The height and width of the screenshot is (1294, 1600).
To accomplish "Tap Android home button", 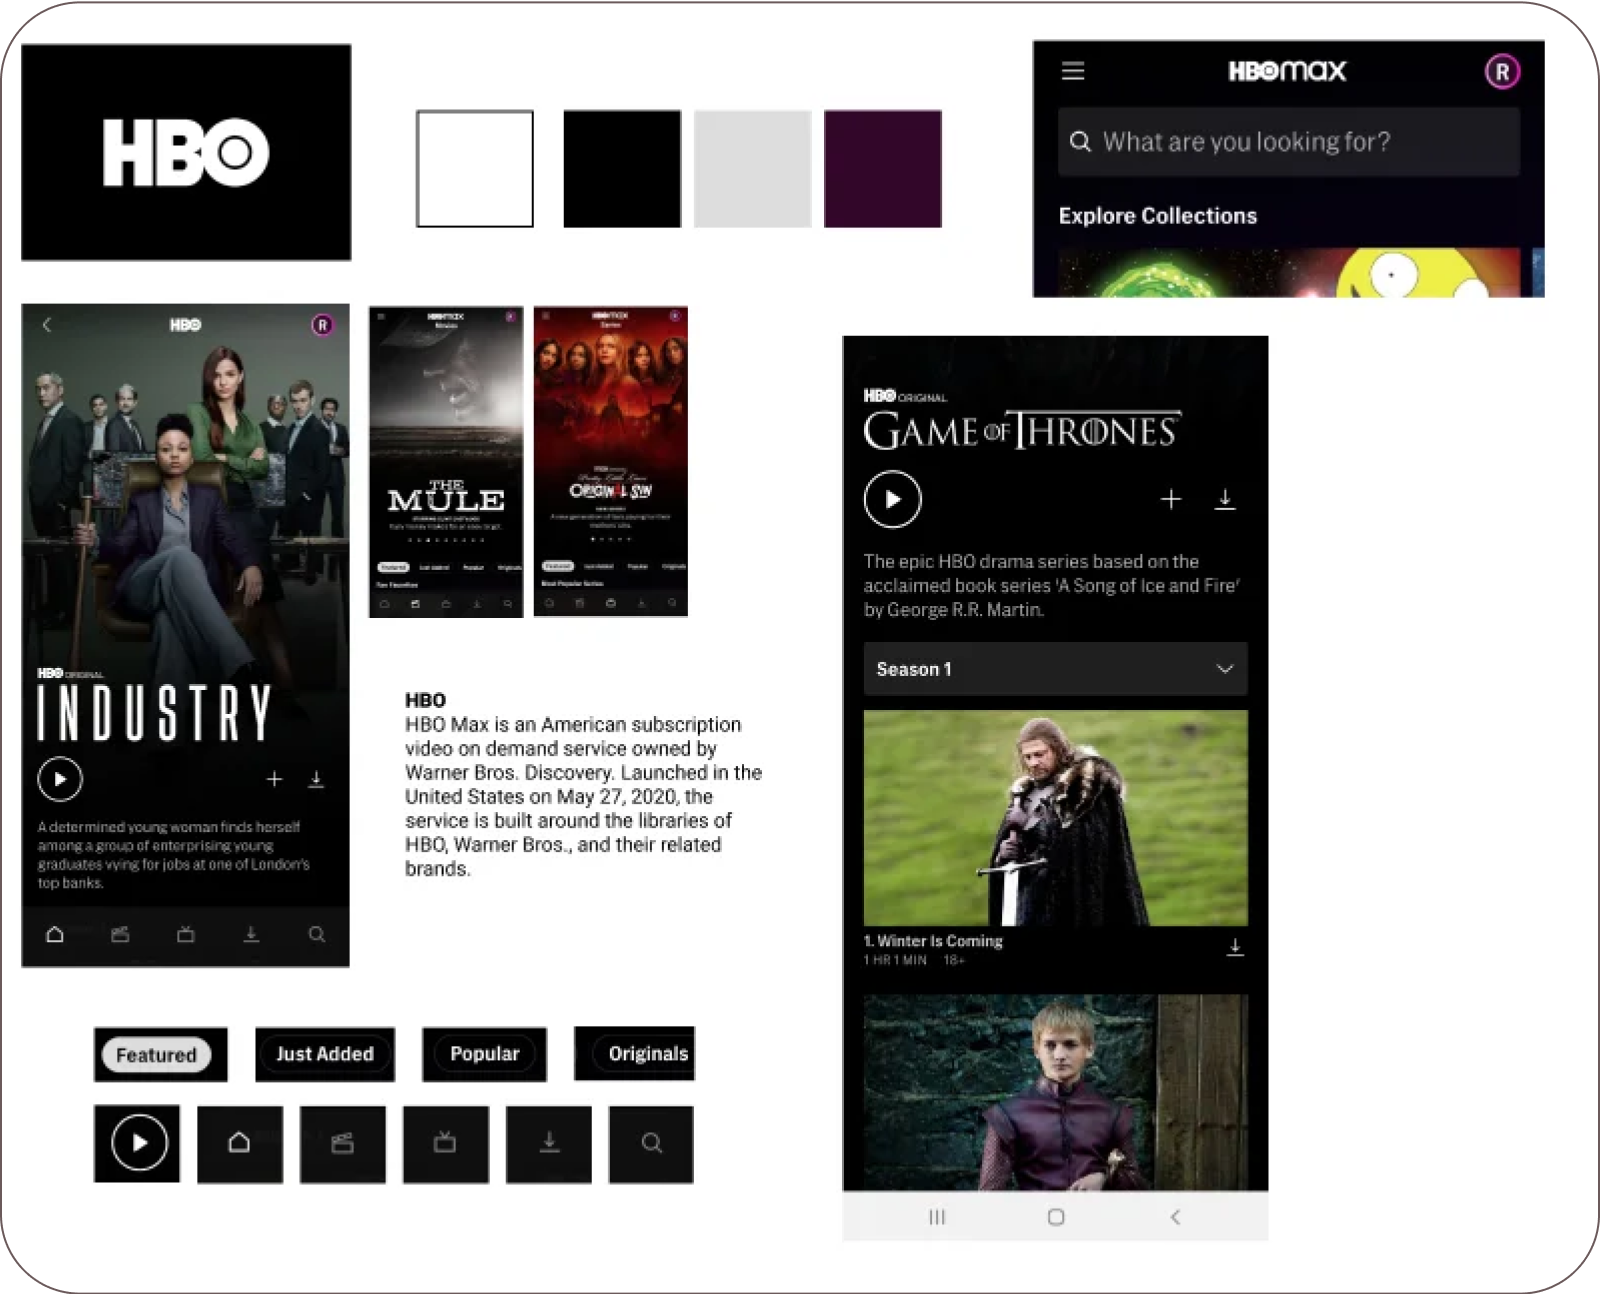I will [x=1056, y=1217].
